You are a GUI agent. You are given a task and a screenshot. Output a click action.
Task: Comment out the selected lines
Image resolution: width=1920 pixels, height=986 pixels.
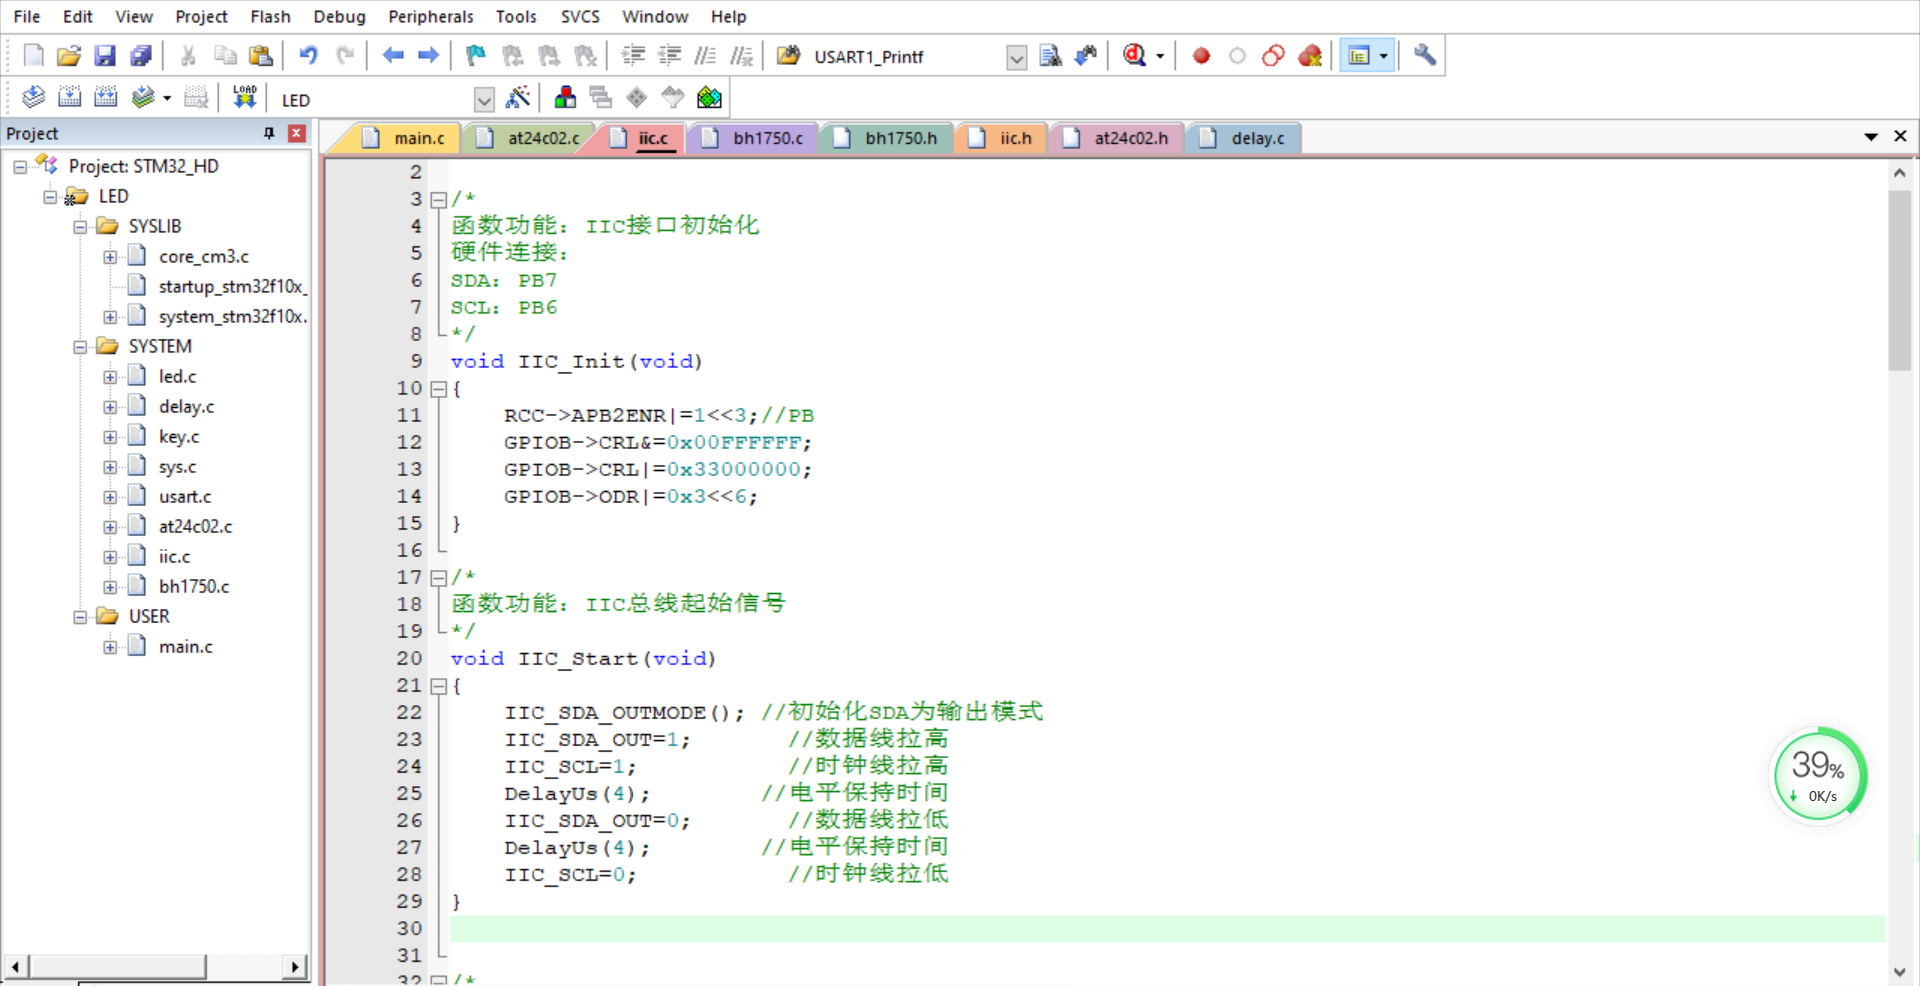click(x=705, y=56)
